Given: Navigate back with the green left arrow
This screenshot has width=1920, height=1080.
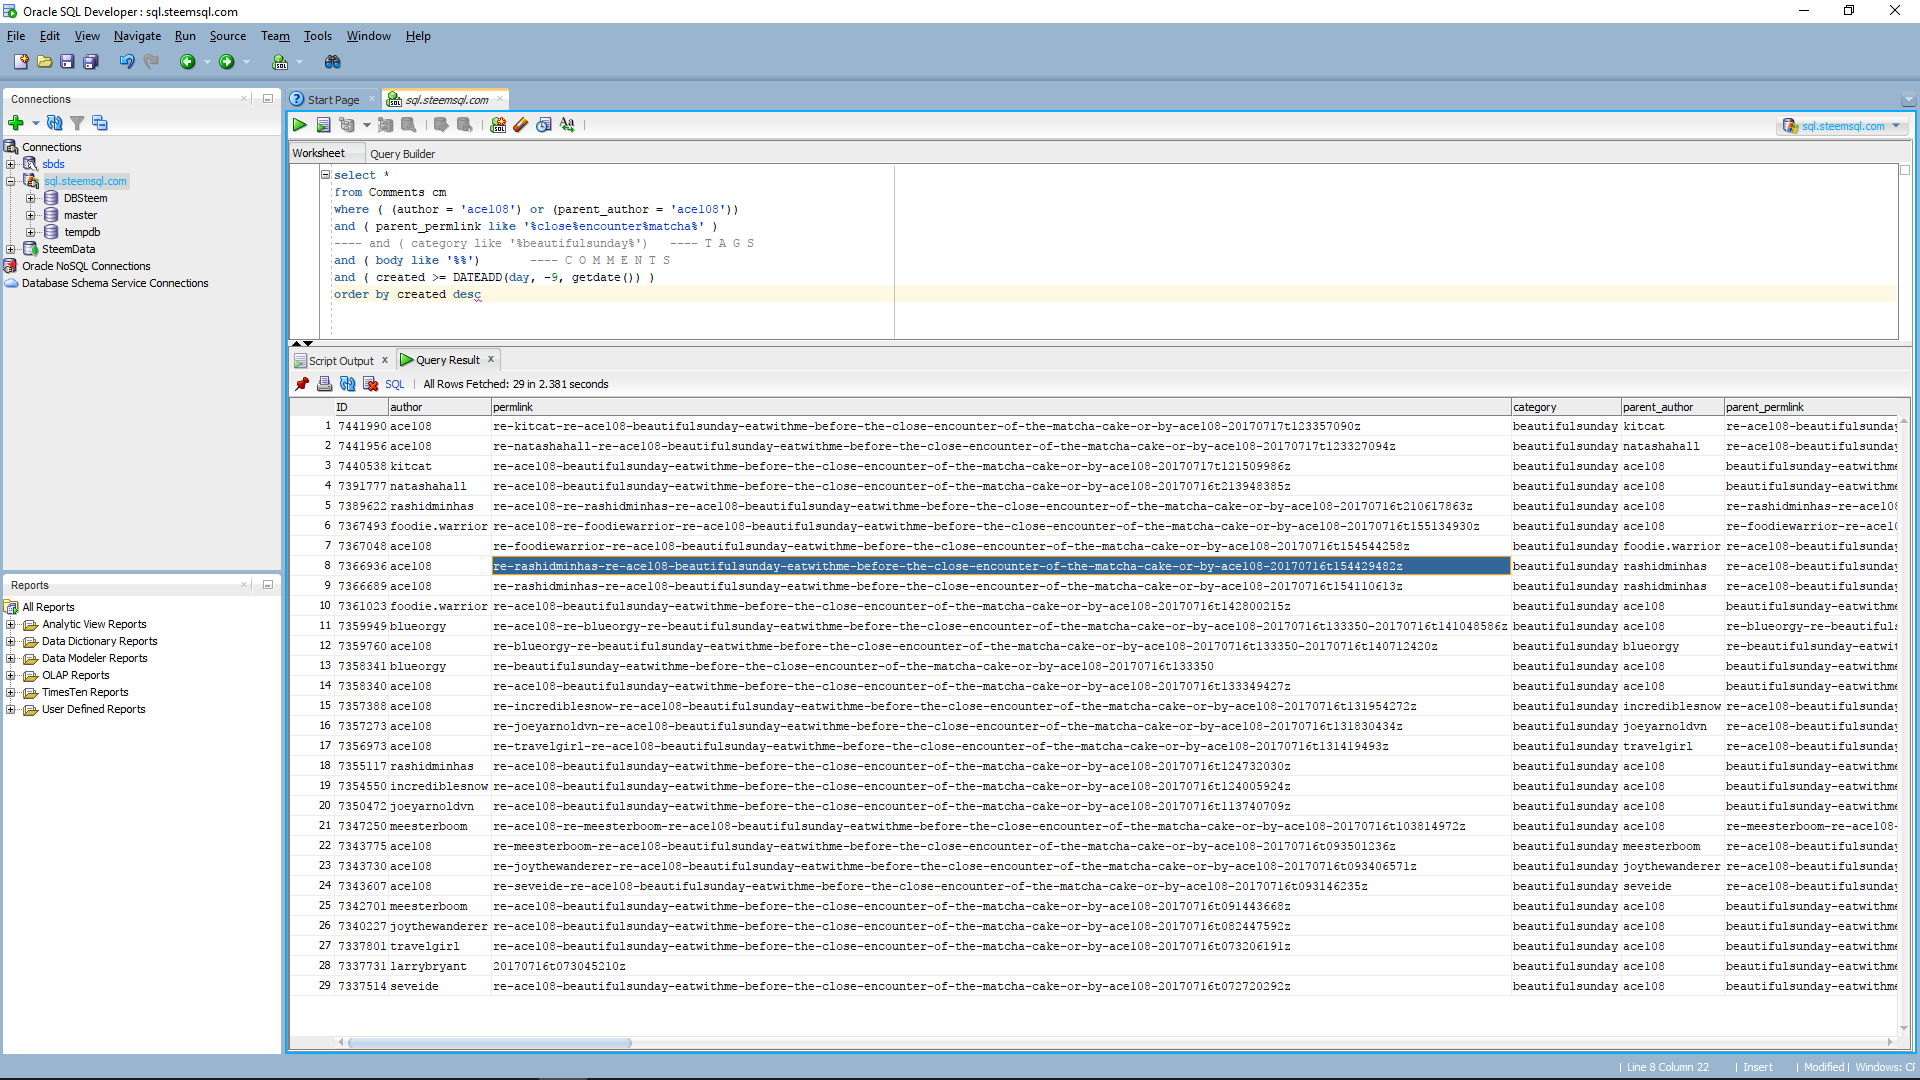Looking at the screenshot, I should click(187, 62).
